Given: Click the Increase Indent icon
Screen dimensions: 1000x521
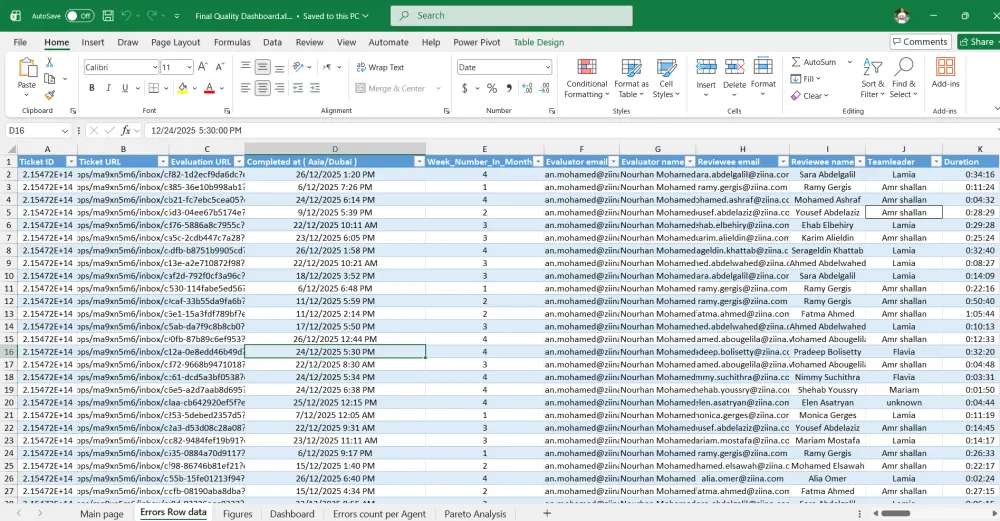Looking at the screenshot, I should point(314,88).
